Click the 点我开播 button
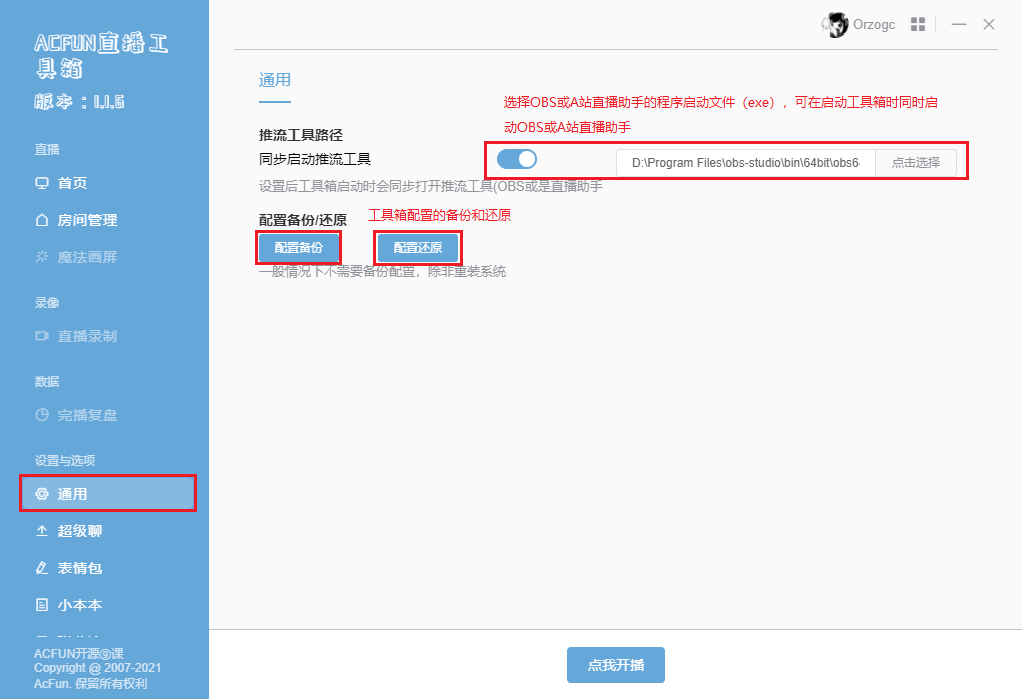 616,665
